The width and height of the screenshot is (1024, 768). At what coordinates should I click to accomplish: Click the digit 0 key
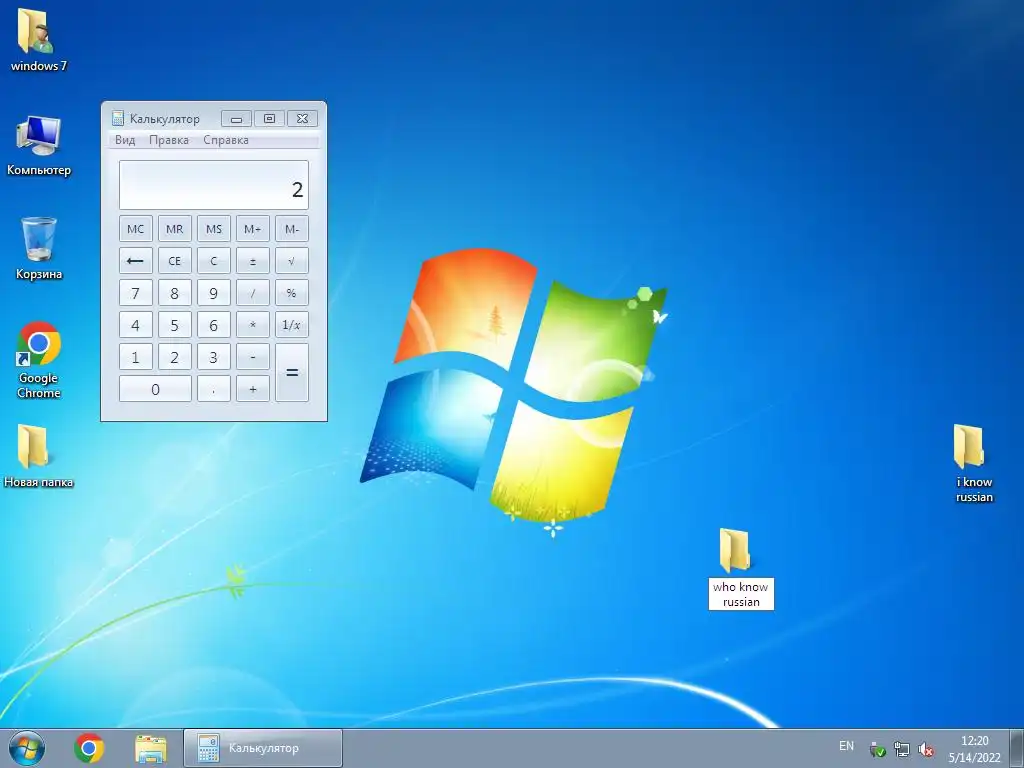coord(155,389)
